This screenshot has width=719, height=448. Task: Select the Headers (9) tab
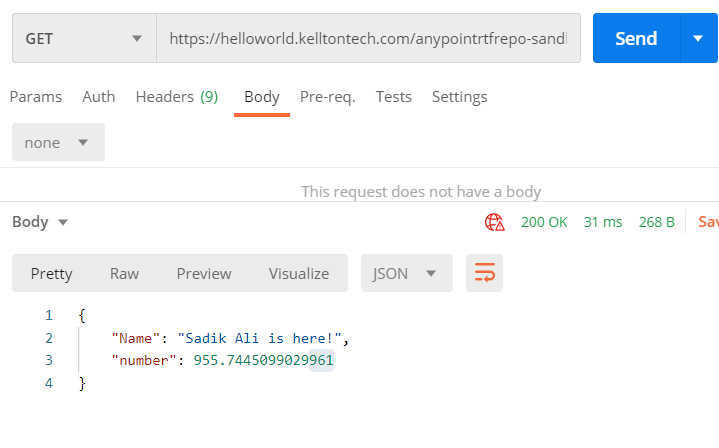[177, 97]
